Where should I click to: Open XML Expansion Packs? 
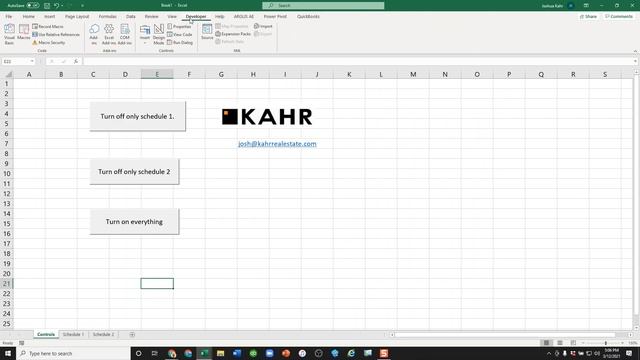[x=233, y=34]
